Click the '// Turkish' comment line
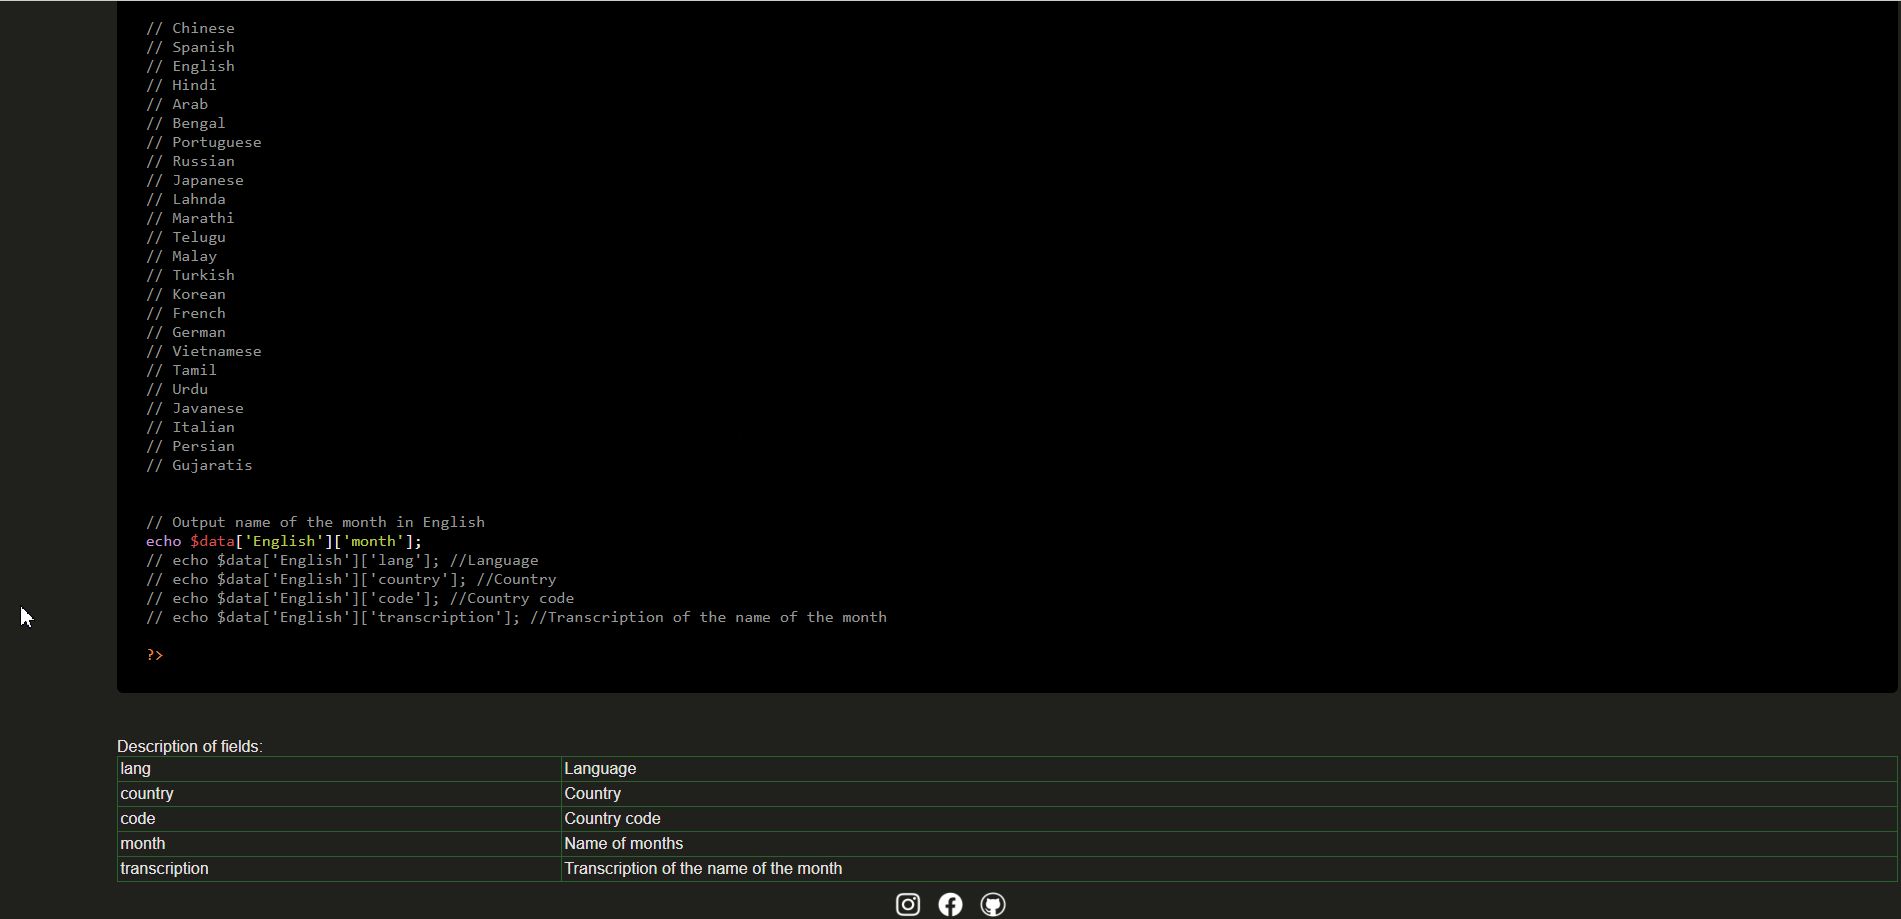The image size is (1901, 919). 191,275
